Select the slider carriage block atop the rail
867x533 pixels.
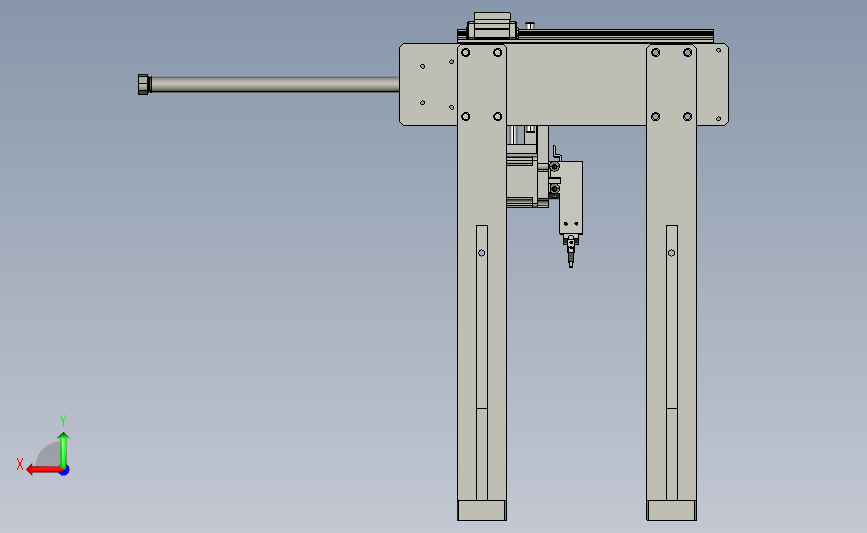tap(492, 25)
